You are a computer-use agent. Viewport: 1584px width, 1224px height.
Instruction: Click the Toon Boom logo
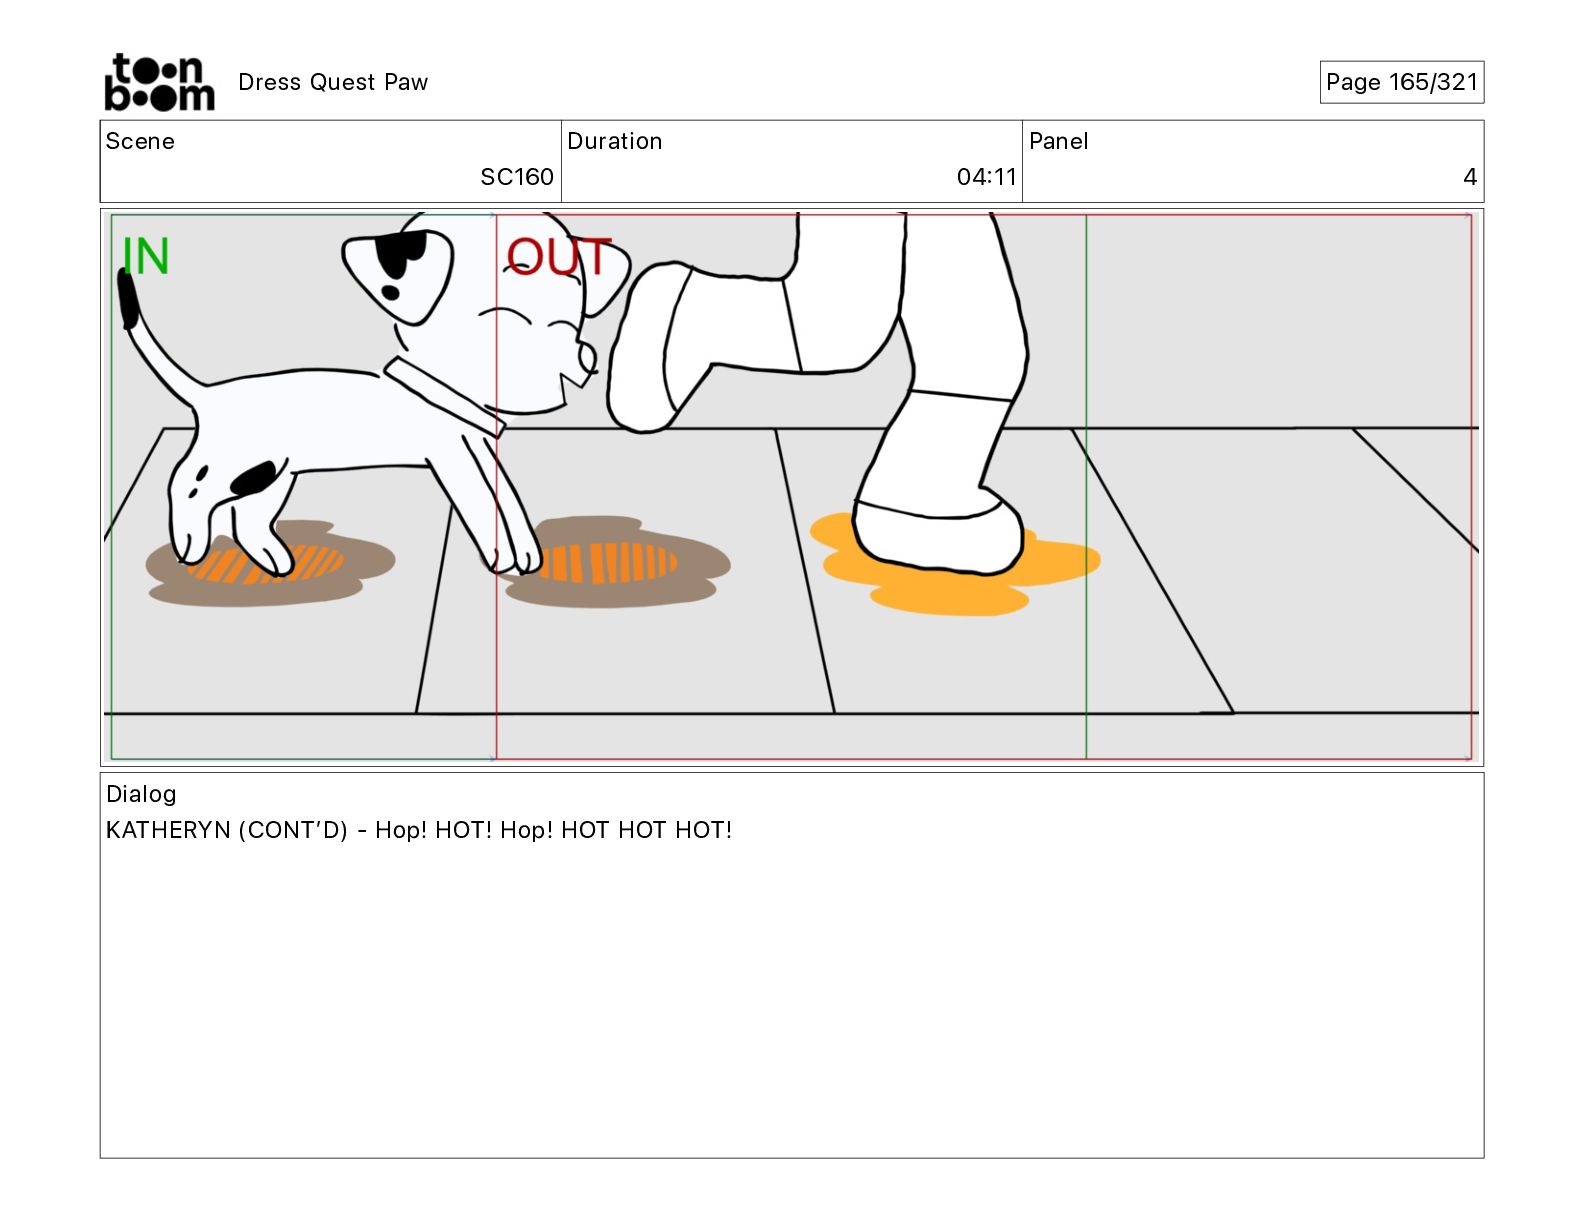pyautogui.click(x=160, y=82)
